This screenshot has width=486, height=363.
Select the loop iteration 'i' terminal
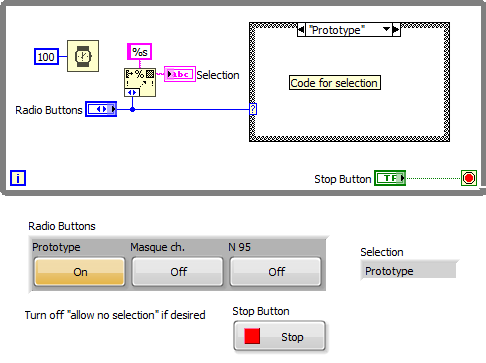pos(18,178)
